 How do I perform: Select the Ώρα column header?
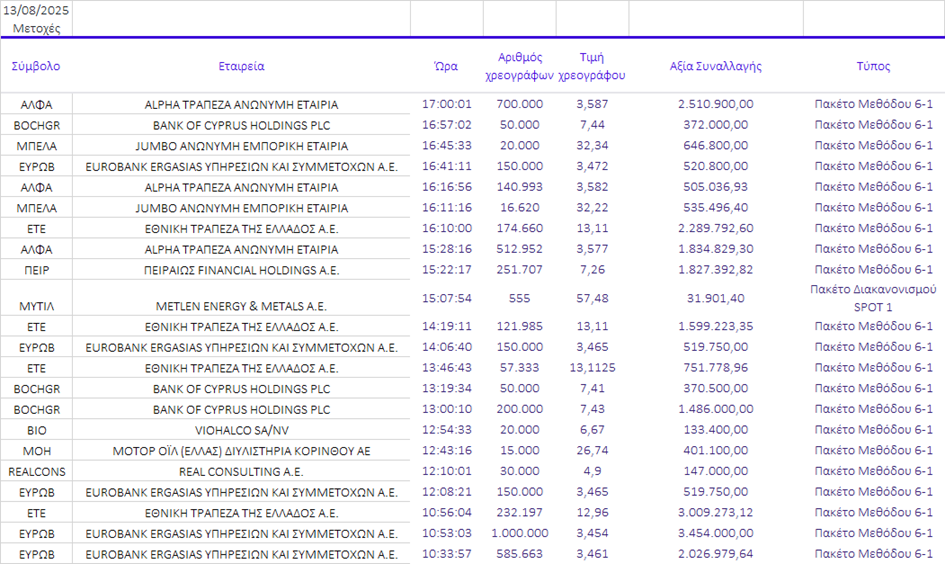click(446, 66)
